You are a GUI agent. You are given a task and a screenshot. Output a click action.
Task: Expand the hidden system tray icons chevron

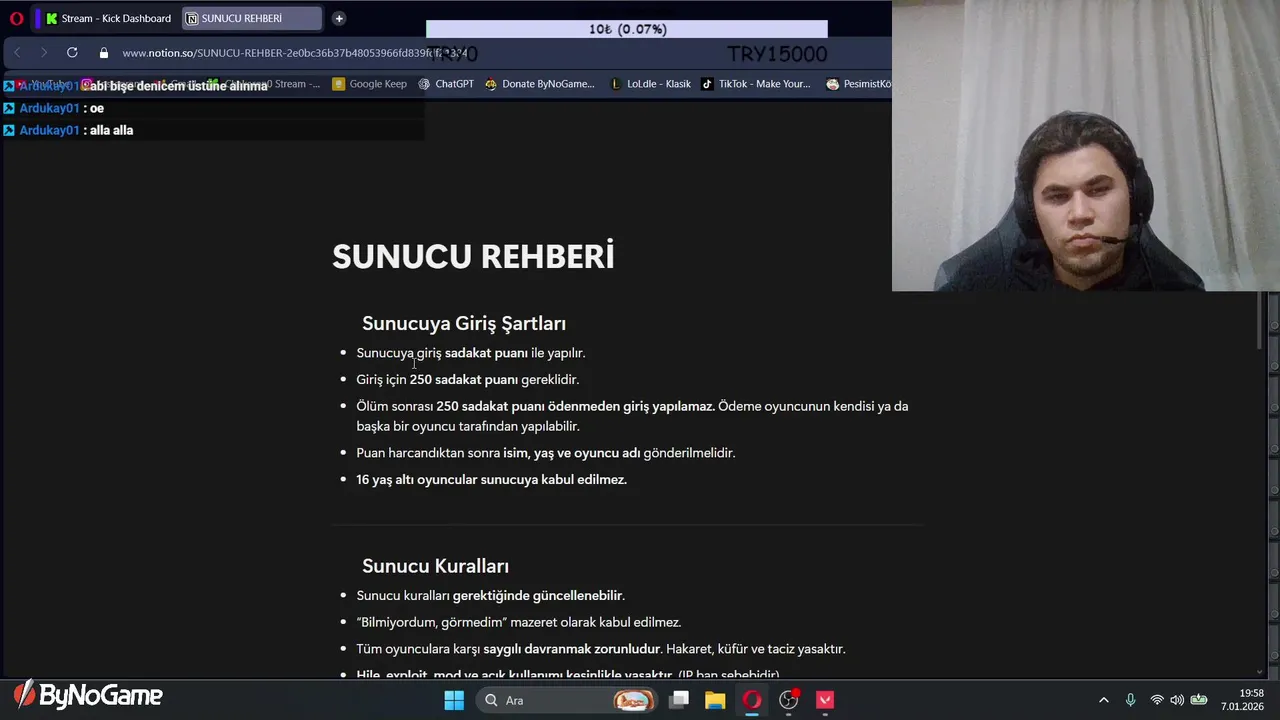[x=1104, y=700]
